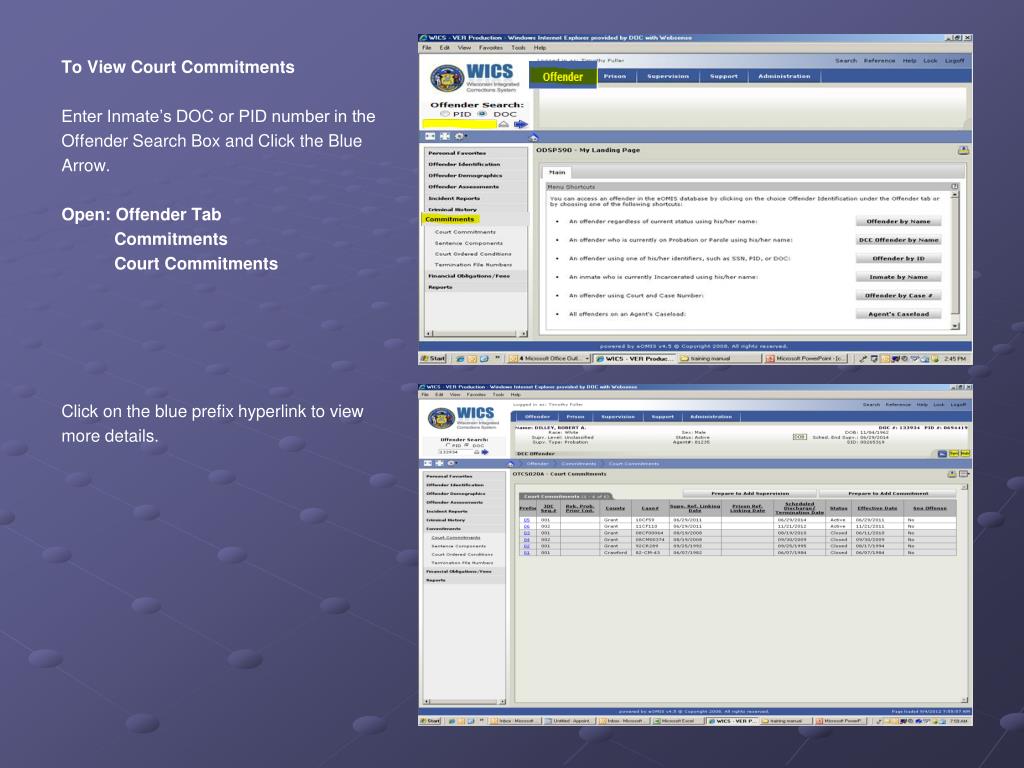This screenshot has width=1024, height=768.
Task: Open the Supervision tab in bottom window
Action: 617,417
